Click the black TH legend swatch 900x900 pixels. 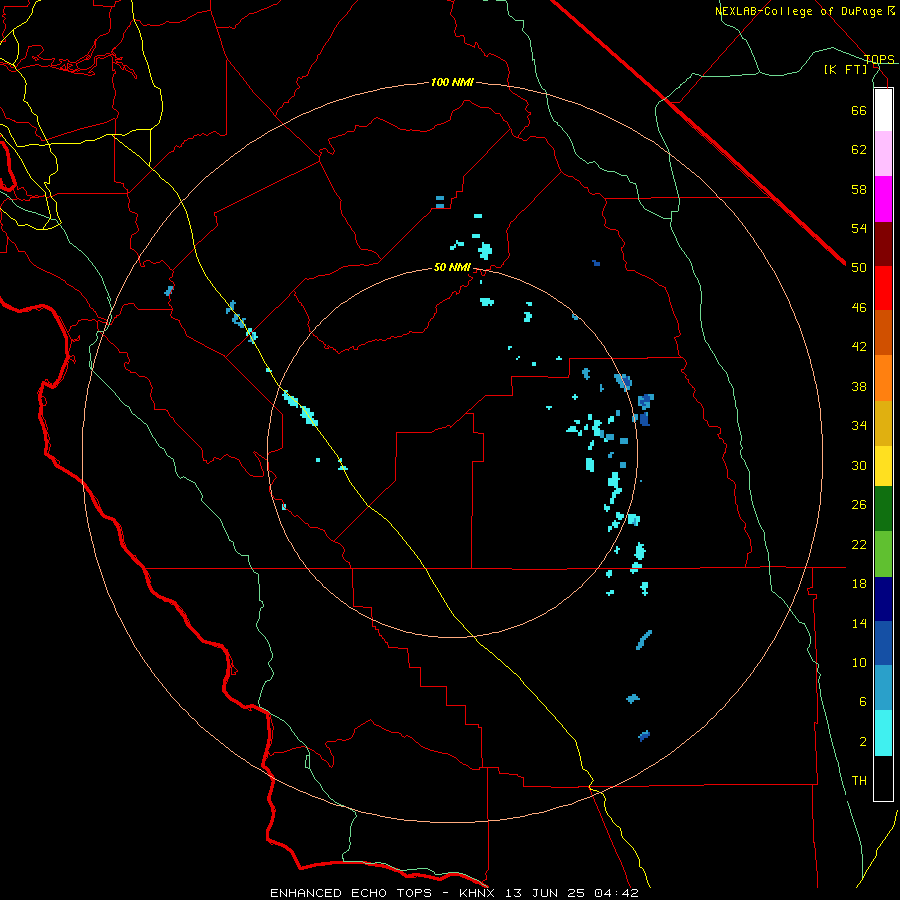click(883, 778)
